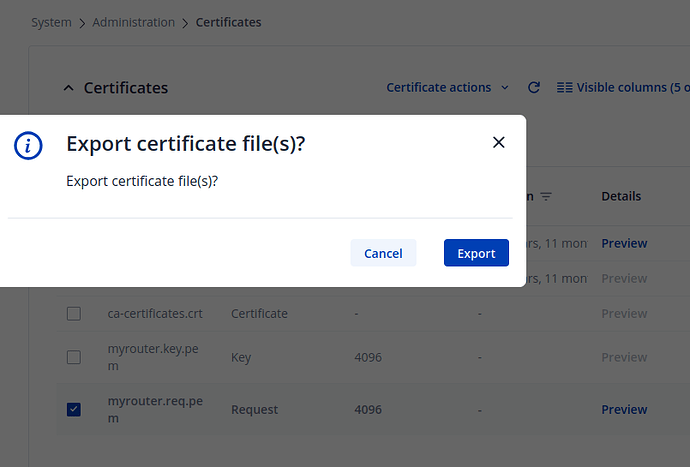Viewport: 690px width, 467px height.
Task: Click the column filter icon
Action: point(546,197)
